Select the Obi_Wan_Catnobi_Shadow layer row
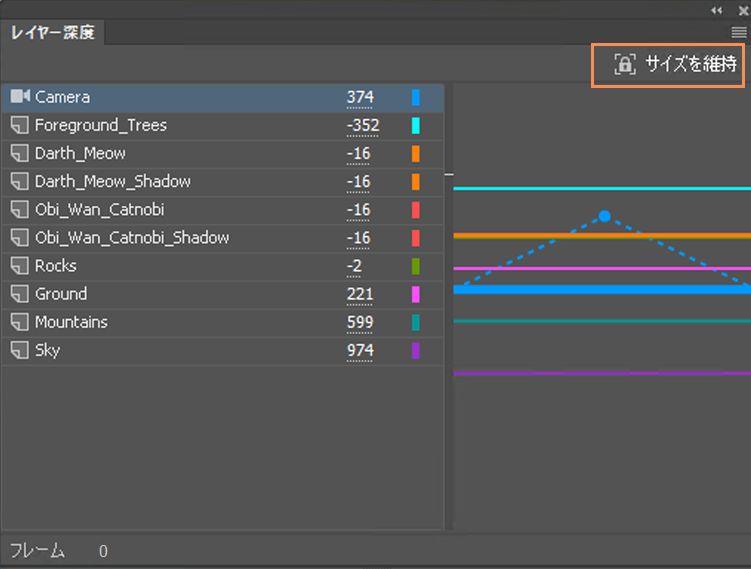Screen dimensions: 751x569 132,238
